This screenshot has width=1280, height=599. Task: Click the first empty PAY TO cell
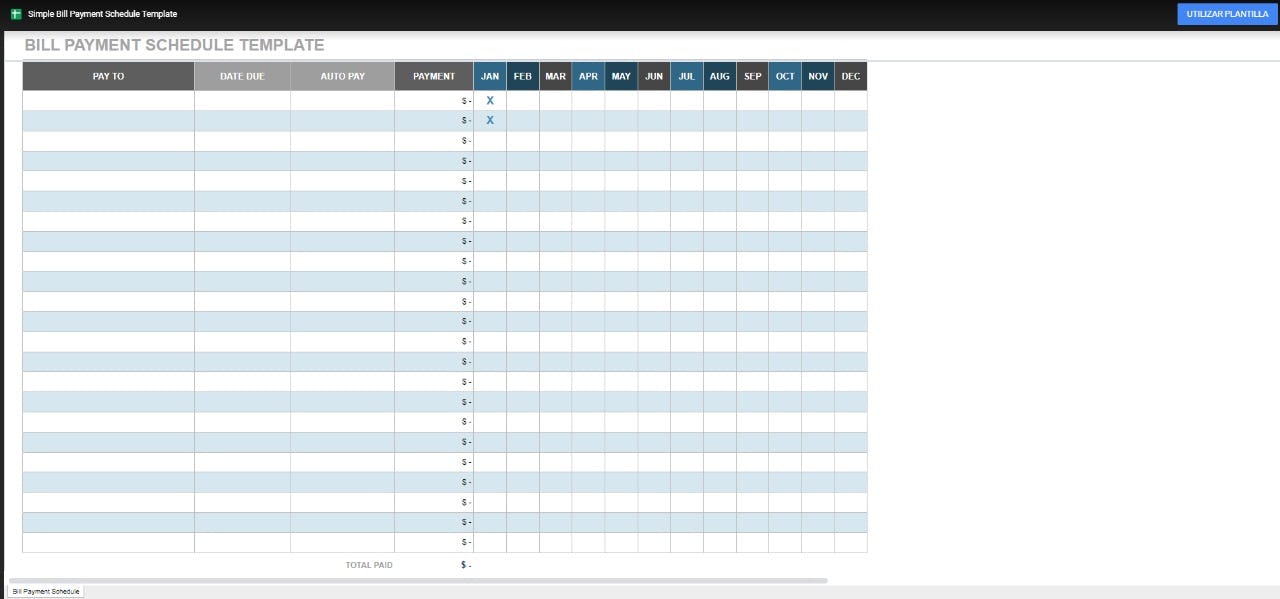[x=108, y=101]
